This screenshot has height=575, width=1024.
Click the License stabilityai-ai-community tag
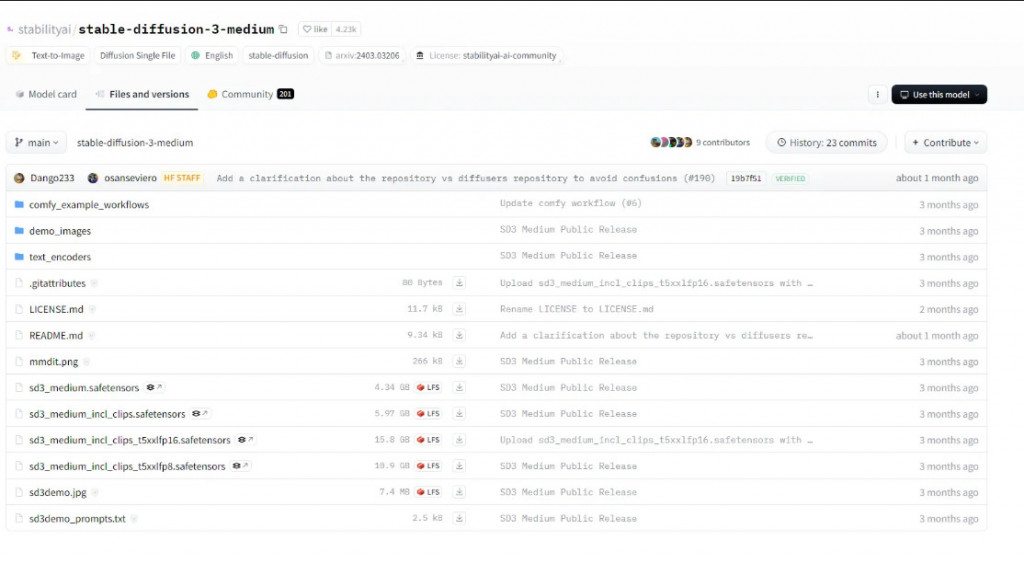point(486,56)
